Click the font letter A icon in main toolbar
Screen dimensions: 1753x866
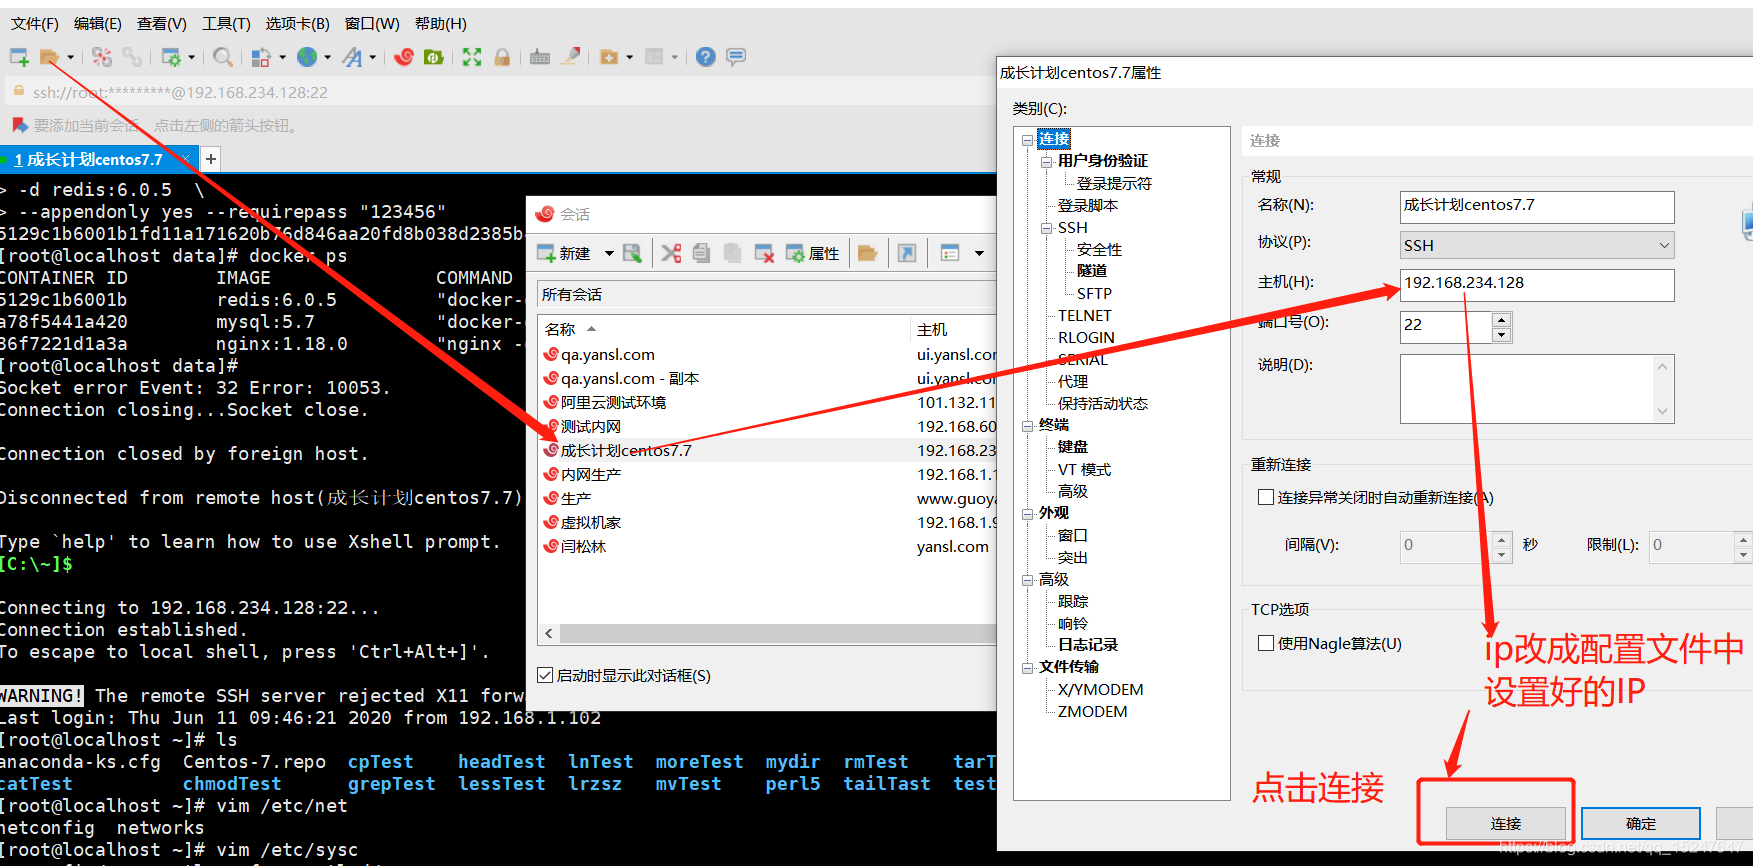tap(352, 57)
